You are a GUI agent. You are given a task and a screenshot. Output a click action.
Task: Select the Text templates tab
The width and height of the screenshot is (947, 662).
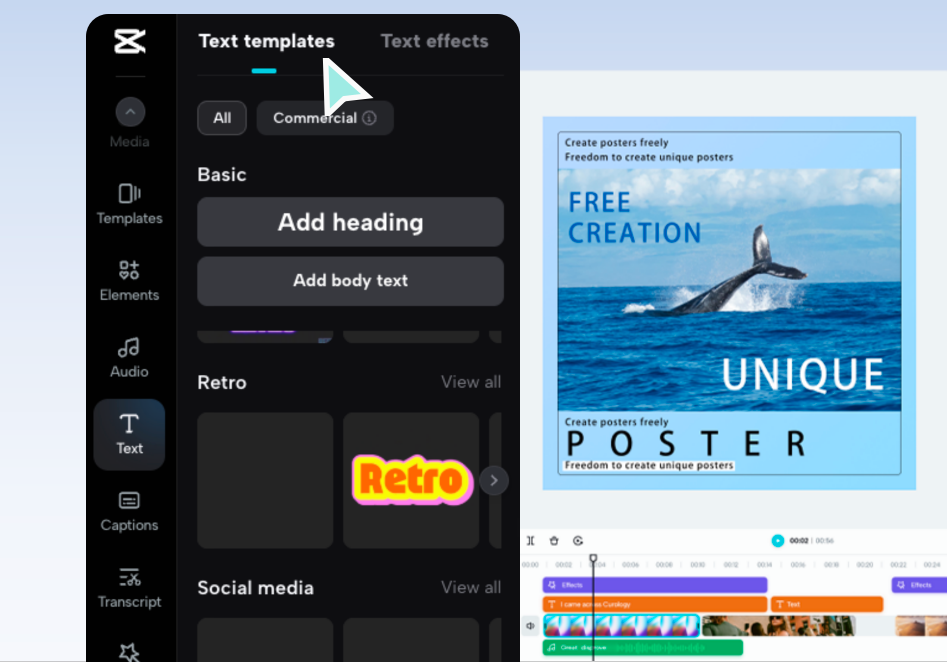266,41
